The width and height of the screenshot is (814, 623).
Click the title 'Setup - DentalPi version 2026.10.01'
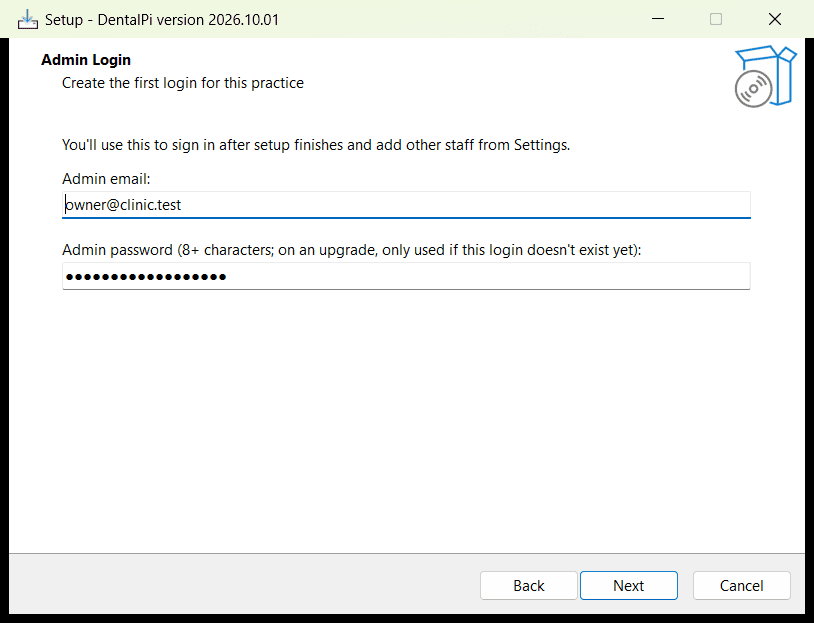click(162, 20)
